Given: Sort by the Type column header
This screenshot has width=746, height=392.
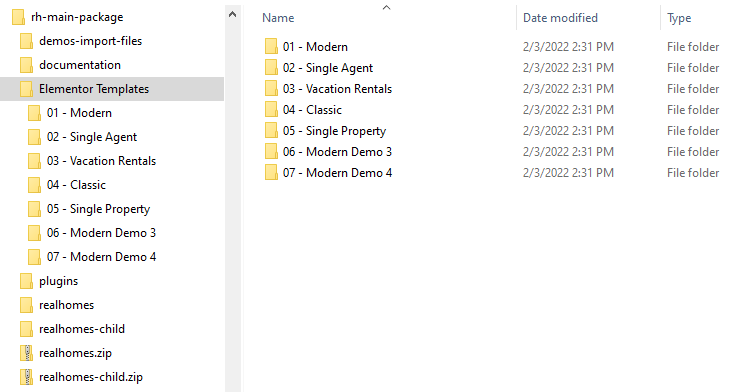Looking at the screenshot, I should tap(679, 18).
